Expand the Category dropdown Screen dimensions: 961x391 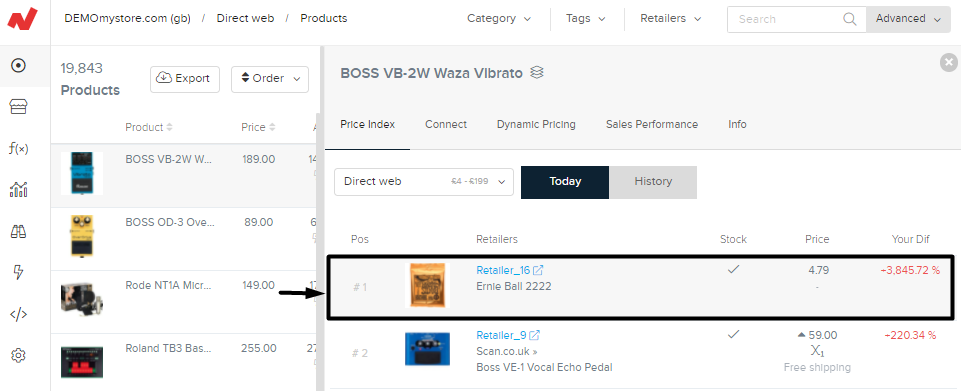pos(499,18)
